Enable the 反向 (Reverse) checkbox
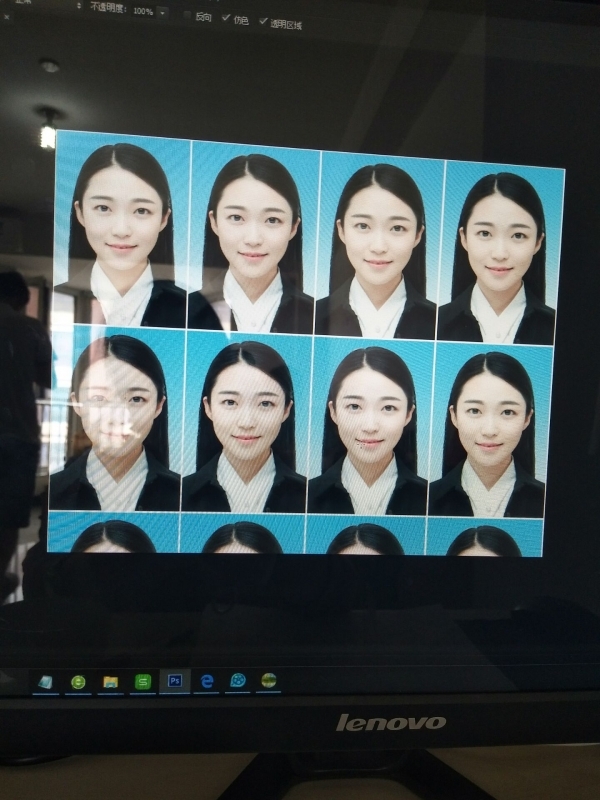600x800 pixels. (x=187, y=16)
